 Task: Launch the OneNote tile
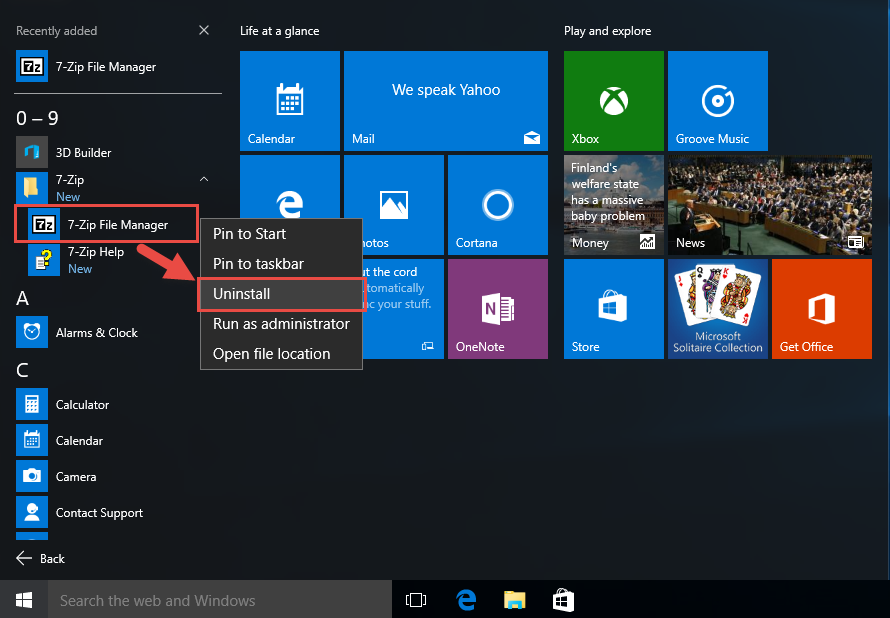pos(498,309)
